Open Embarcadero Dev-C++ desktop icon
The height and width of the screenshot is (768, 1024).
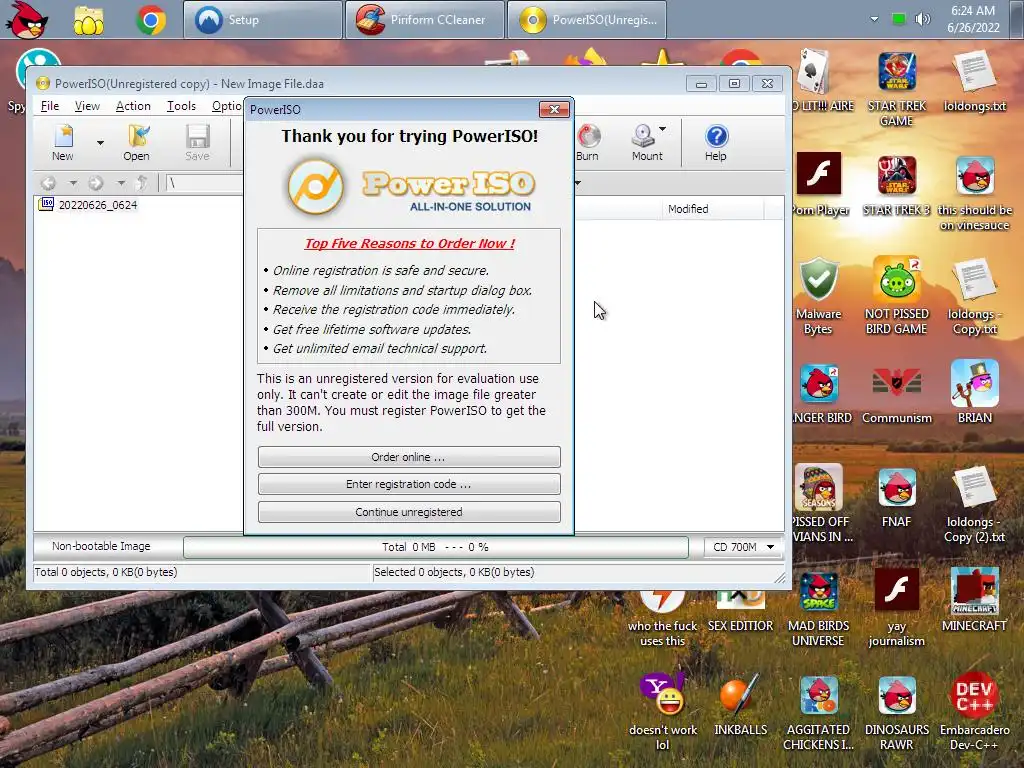(974, 712)
